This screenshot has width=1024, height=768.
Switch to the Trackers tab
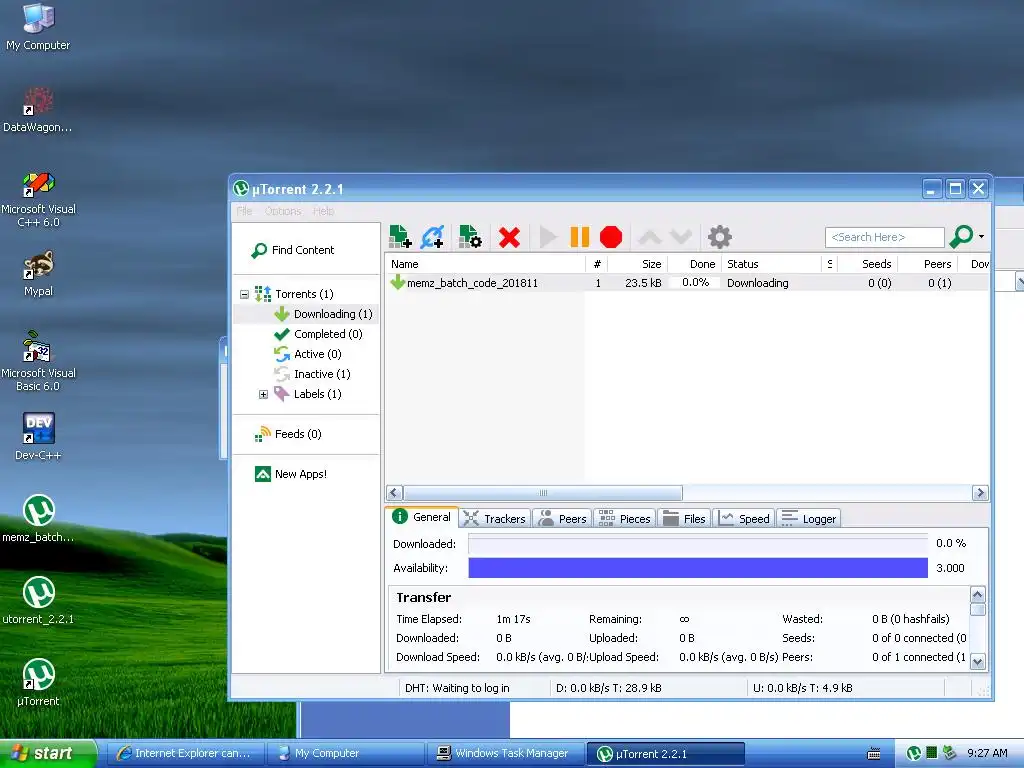tap(494, 519)
